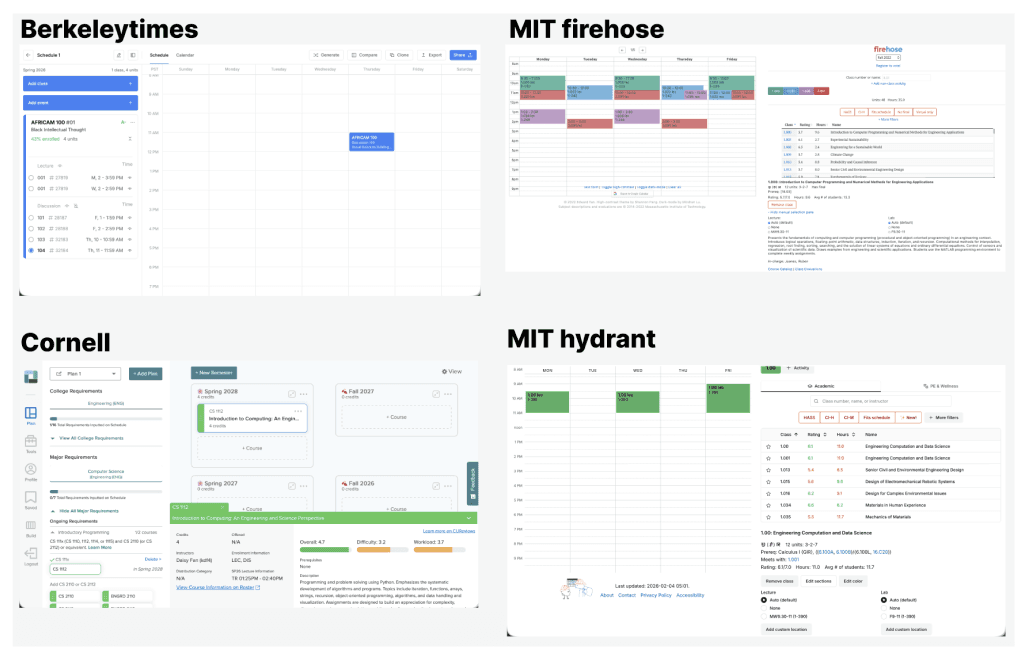
Task: Open the Fall 2027 three-dot menu
Action: click(x=448, y=394)
